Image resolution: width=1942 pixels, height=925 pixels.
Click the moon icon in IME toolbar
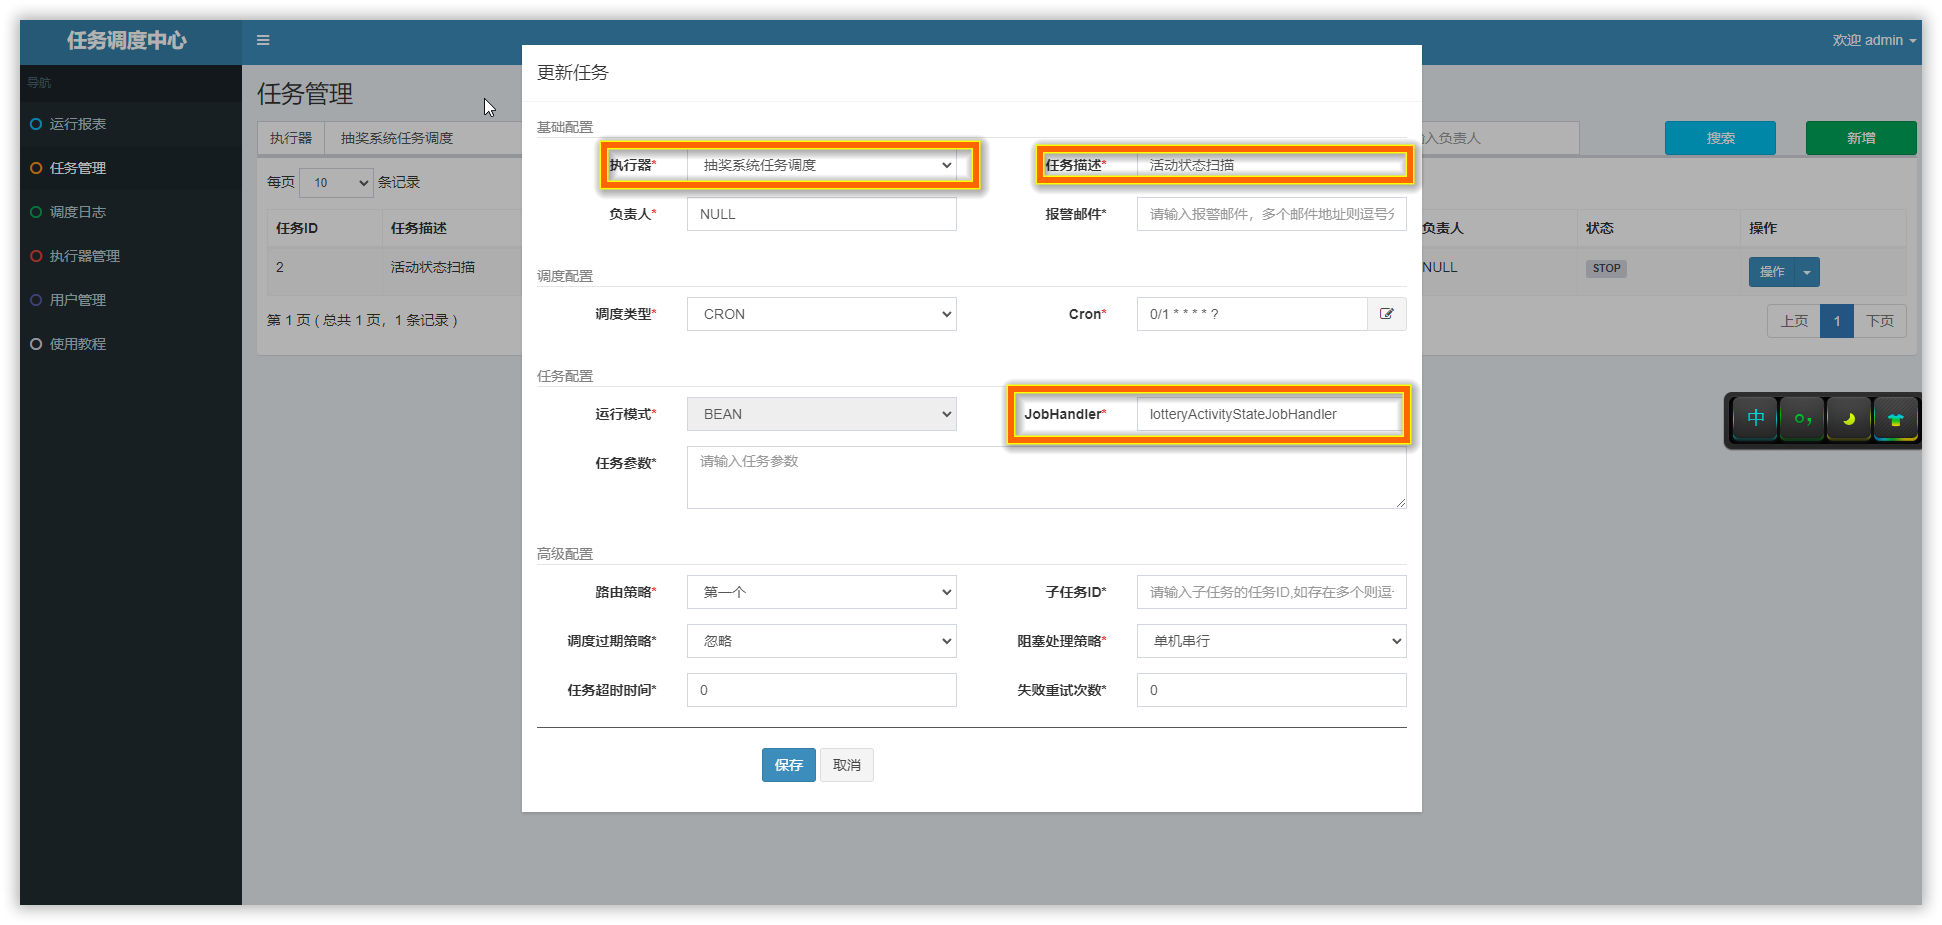(1848, 419)
